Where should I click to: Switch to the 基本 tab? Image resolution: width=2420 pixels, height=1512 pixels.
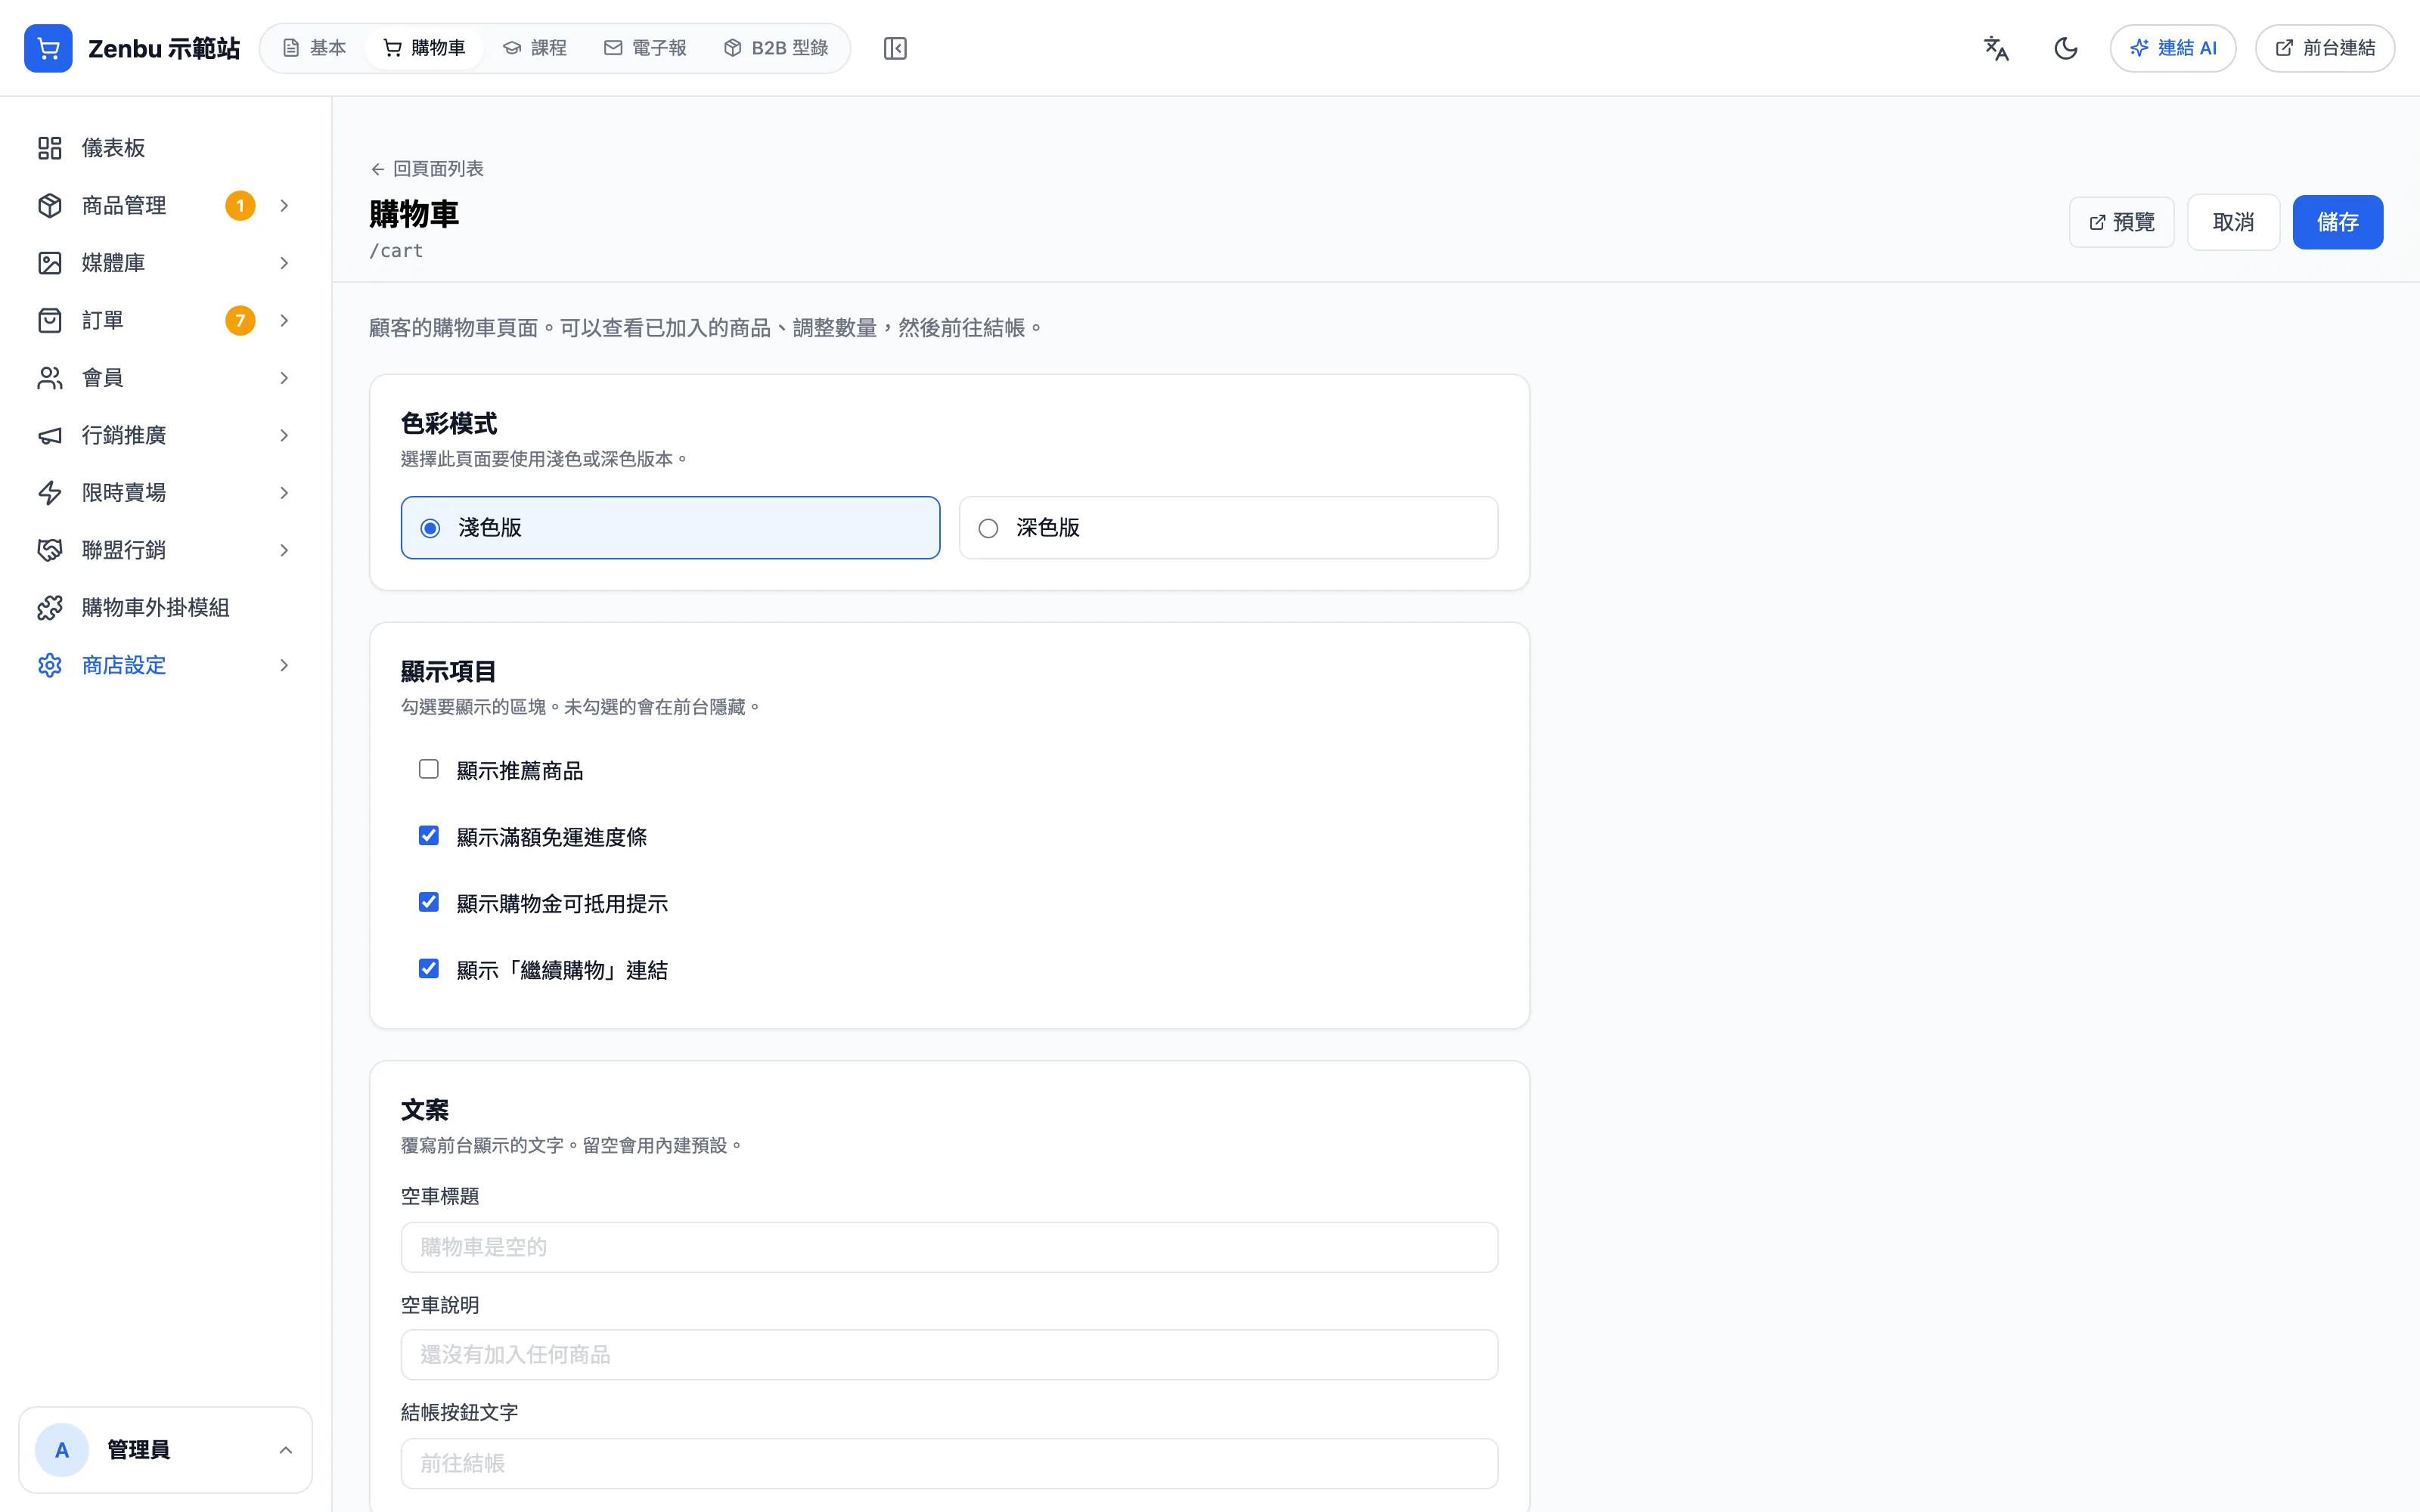point(314,48)
